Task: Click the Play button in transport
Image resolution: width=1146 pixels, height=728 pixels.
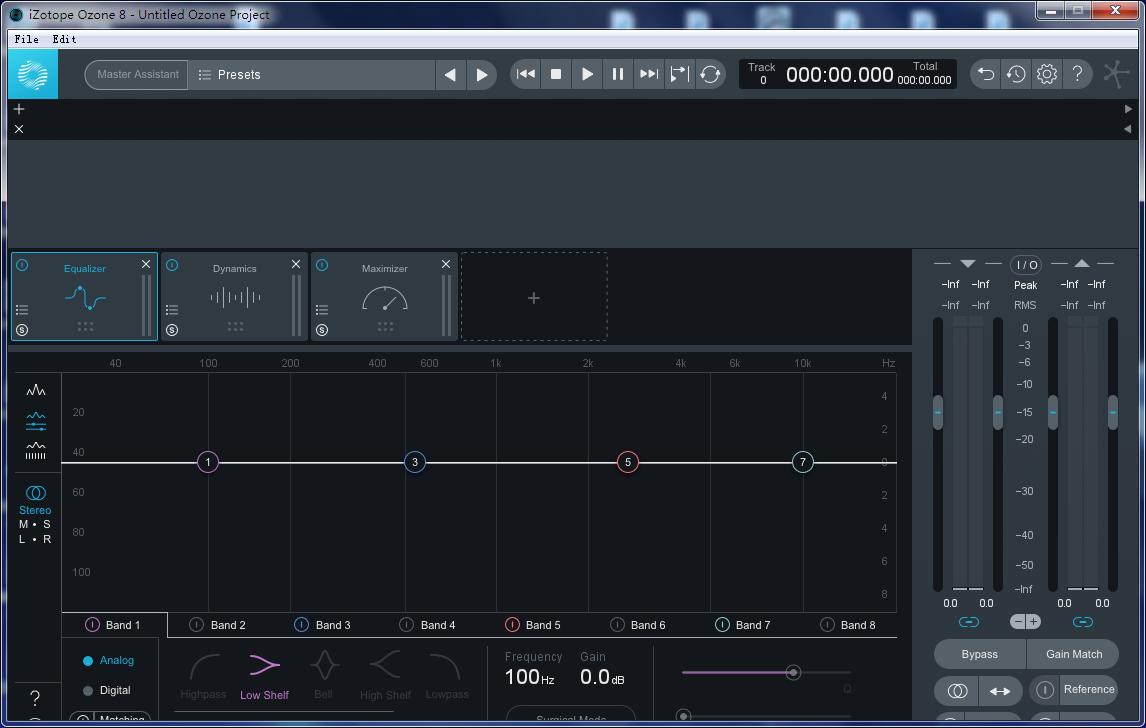Action: (587, 74)
